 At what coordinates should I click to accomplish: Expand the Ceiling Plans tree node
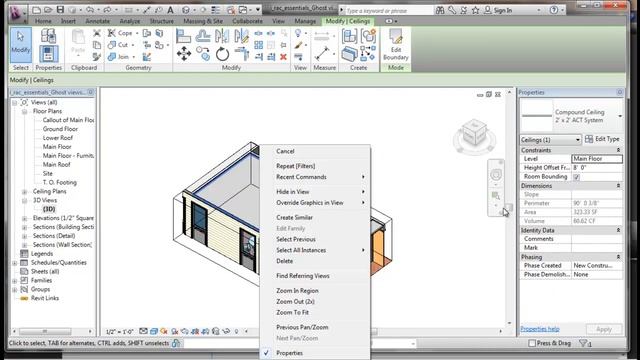coord(24,191)
